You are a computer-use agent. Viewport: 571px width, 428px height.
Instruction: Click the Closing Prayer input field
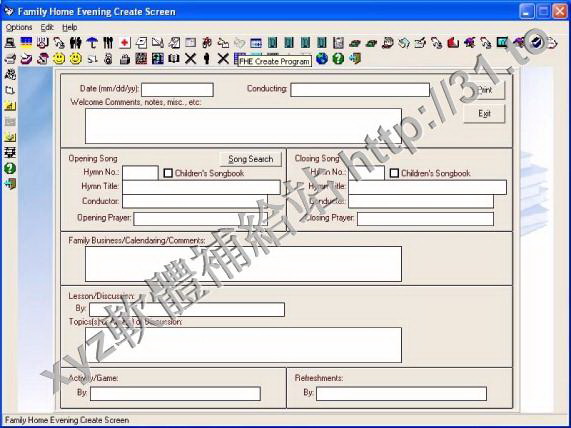(x=425, y=219)
